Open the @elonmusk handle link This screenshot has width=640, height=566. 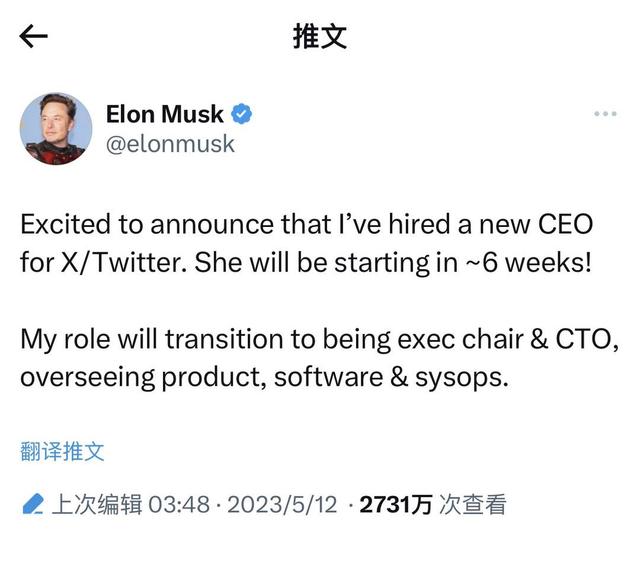point(170,144)
